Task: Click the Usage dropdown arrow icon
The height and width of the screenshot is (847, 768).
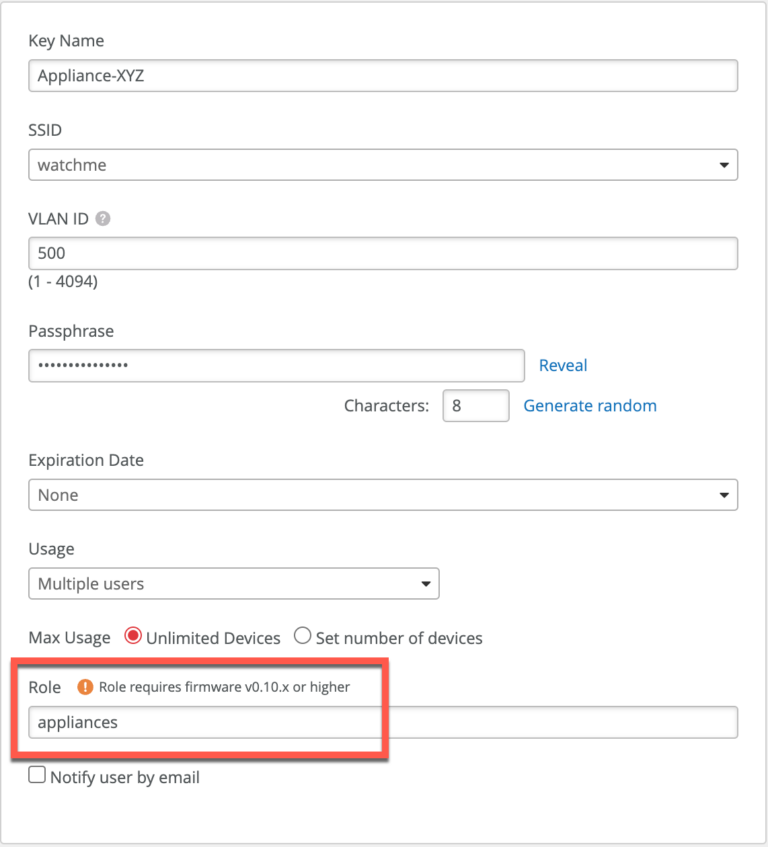Action: (x=427, y=583)
